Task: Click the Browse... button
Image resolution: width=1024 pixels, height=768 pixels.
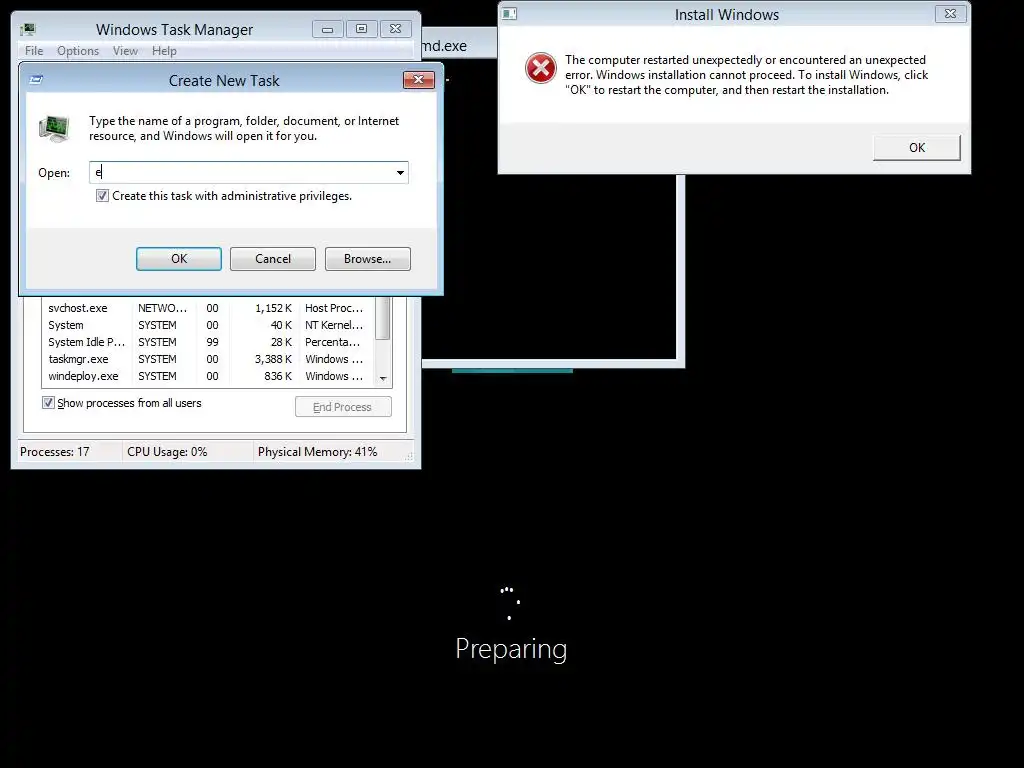Action: pyautogui.click(x=368, y=259)
